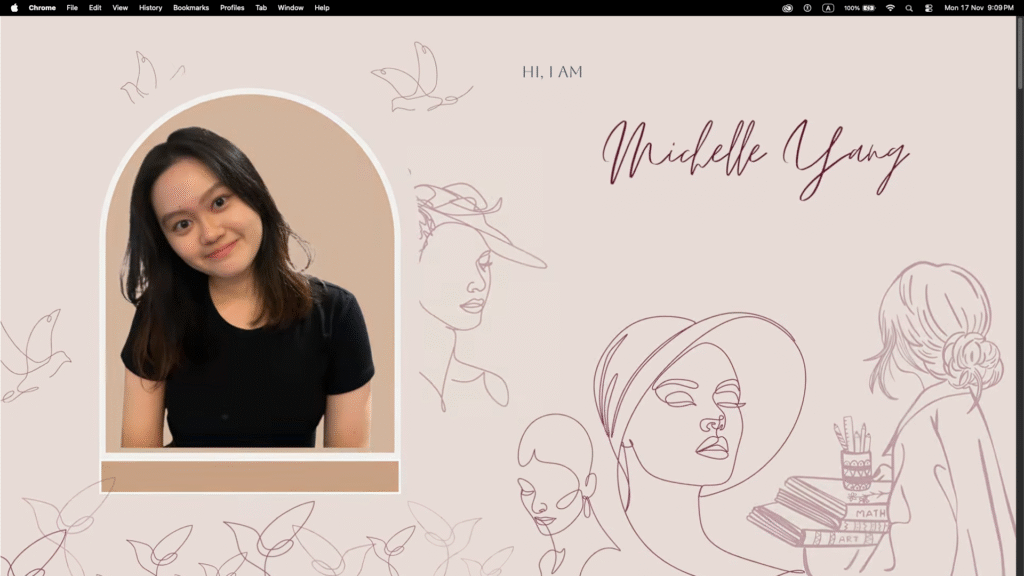The height and width of the screenshot is (576, 1024).
Task: Click the circled exclamation status icon
Action: pos(807,7)
